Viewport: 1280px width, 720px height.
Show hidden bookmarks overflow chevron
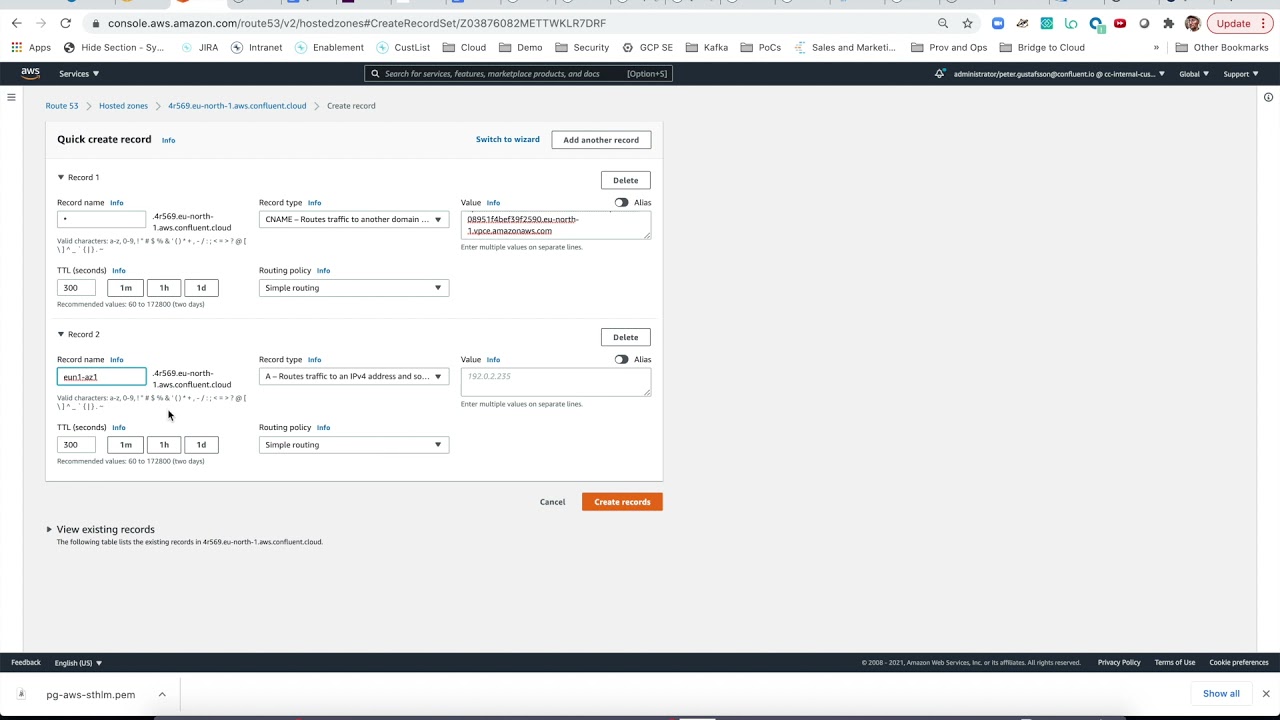coord(1156,47)
